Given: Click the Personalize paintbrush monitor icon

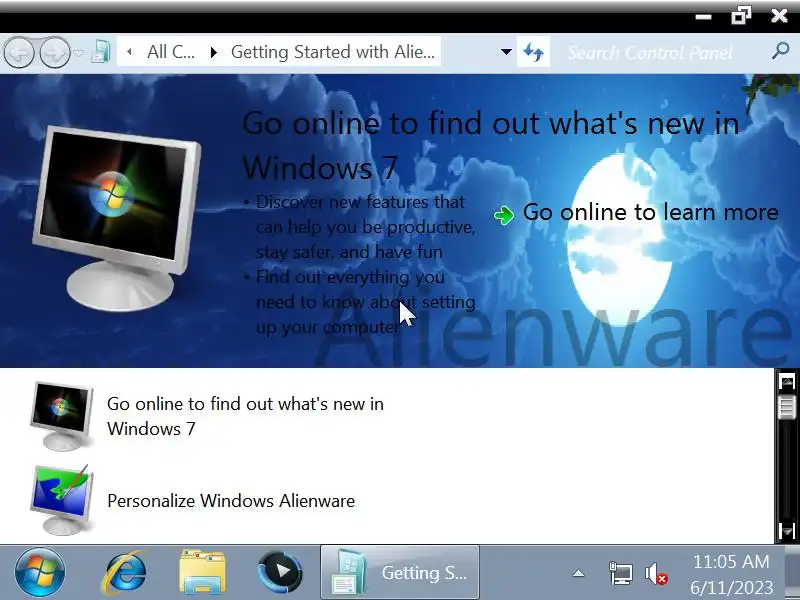Looking at the screenshot, I should pyautogui.click(x=62, y=499).
